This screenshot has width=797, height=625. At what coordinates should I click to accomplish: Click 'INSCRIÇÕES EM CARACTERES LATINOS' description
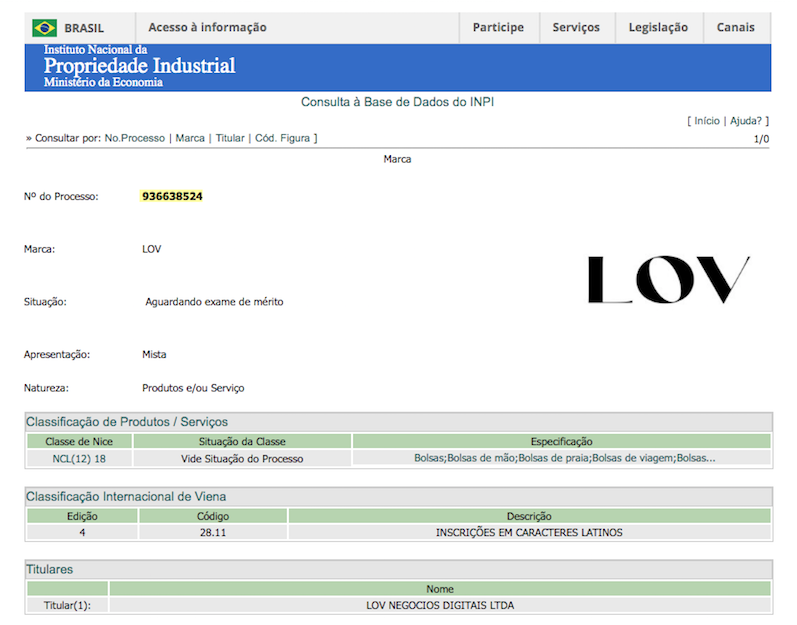click(529, 533)
